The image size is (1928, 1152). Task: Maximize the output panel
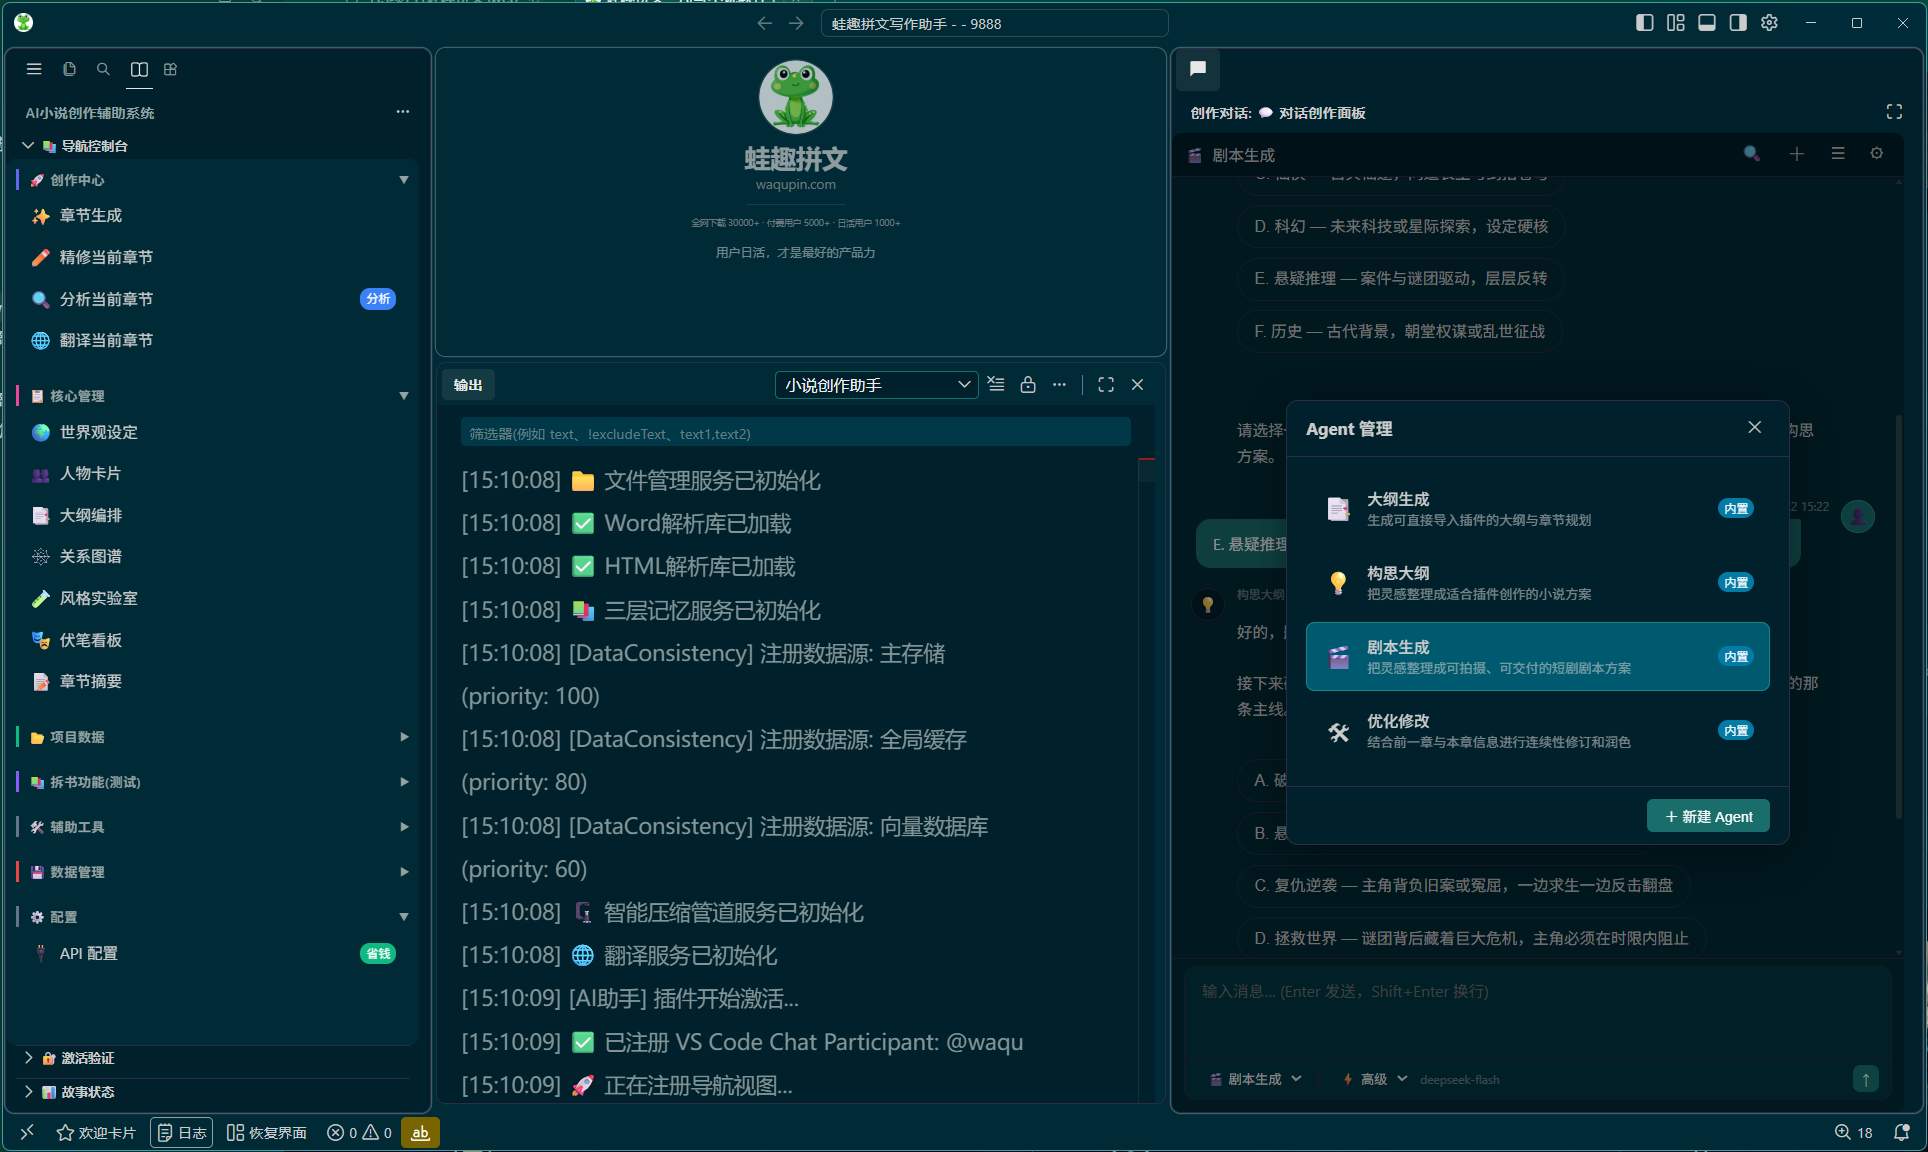[x=1106, y=384]
